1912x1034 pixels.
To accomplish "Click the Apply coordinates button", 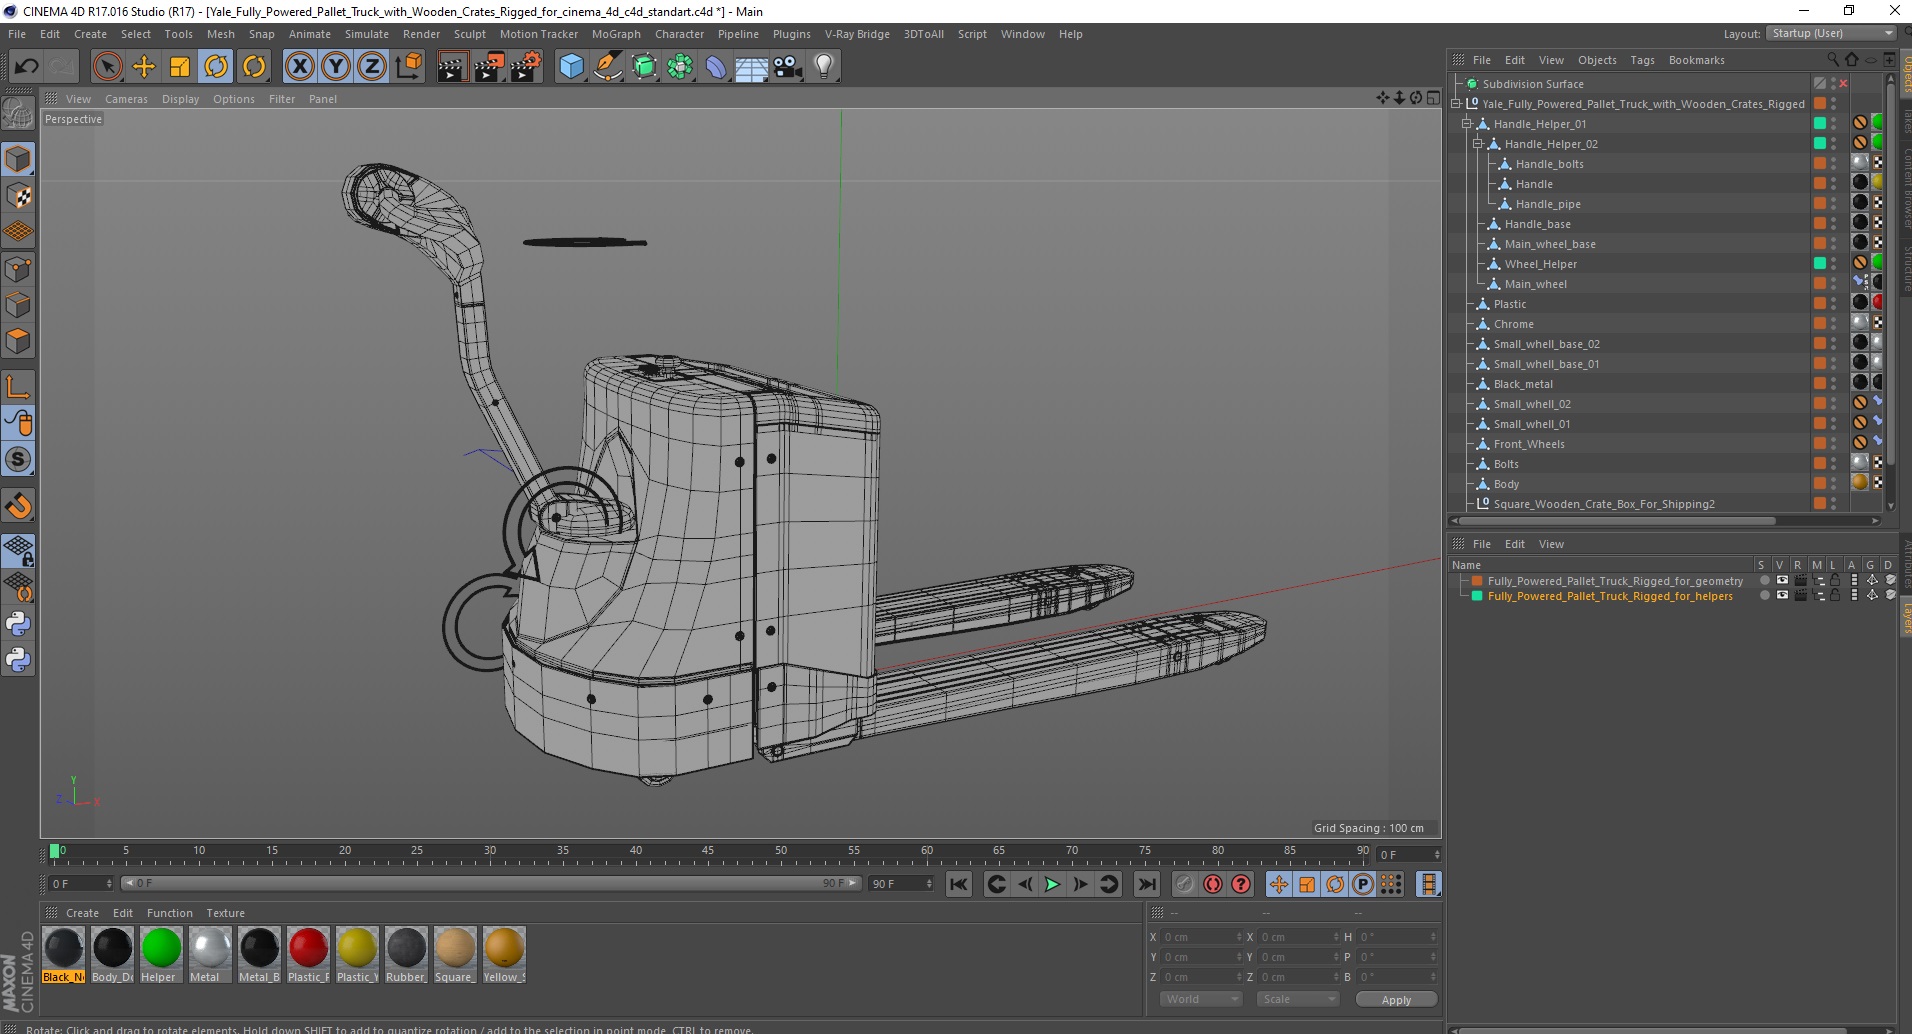I will point(1396,999).
